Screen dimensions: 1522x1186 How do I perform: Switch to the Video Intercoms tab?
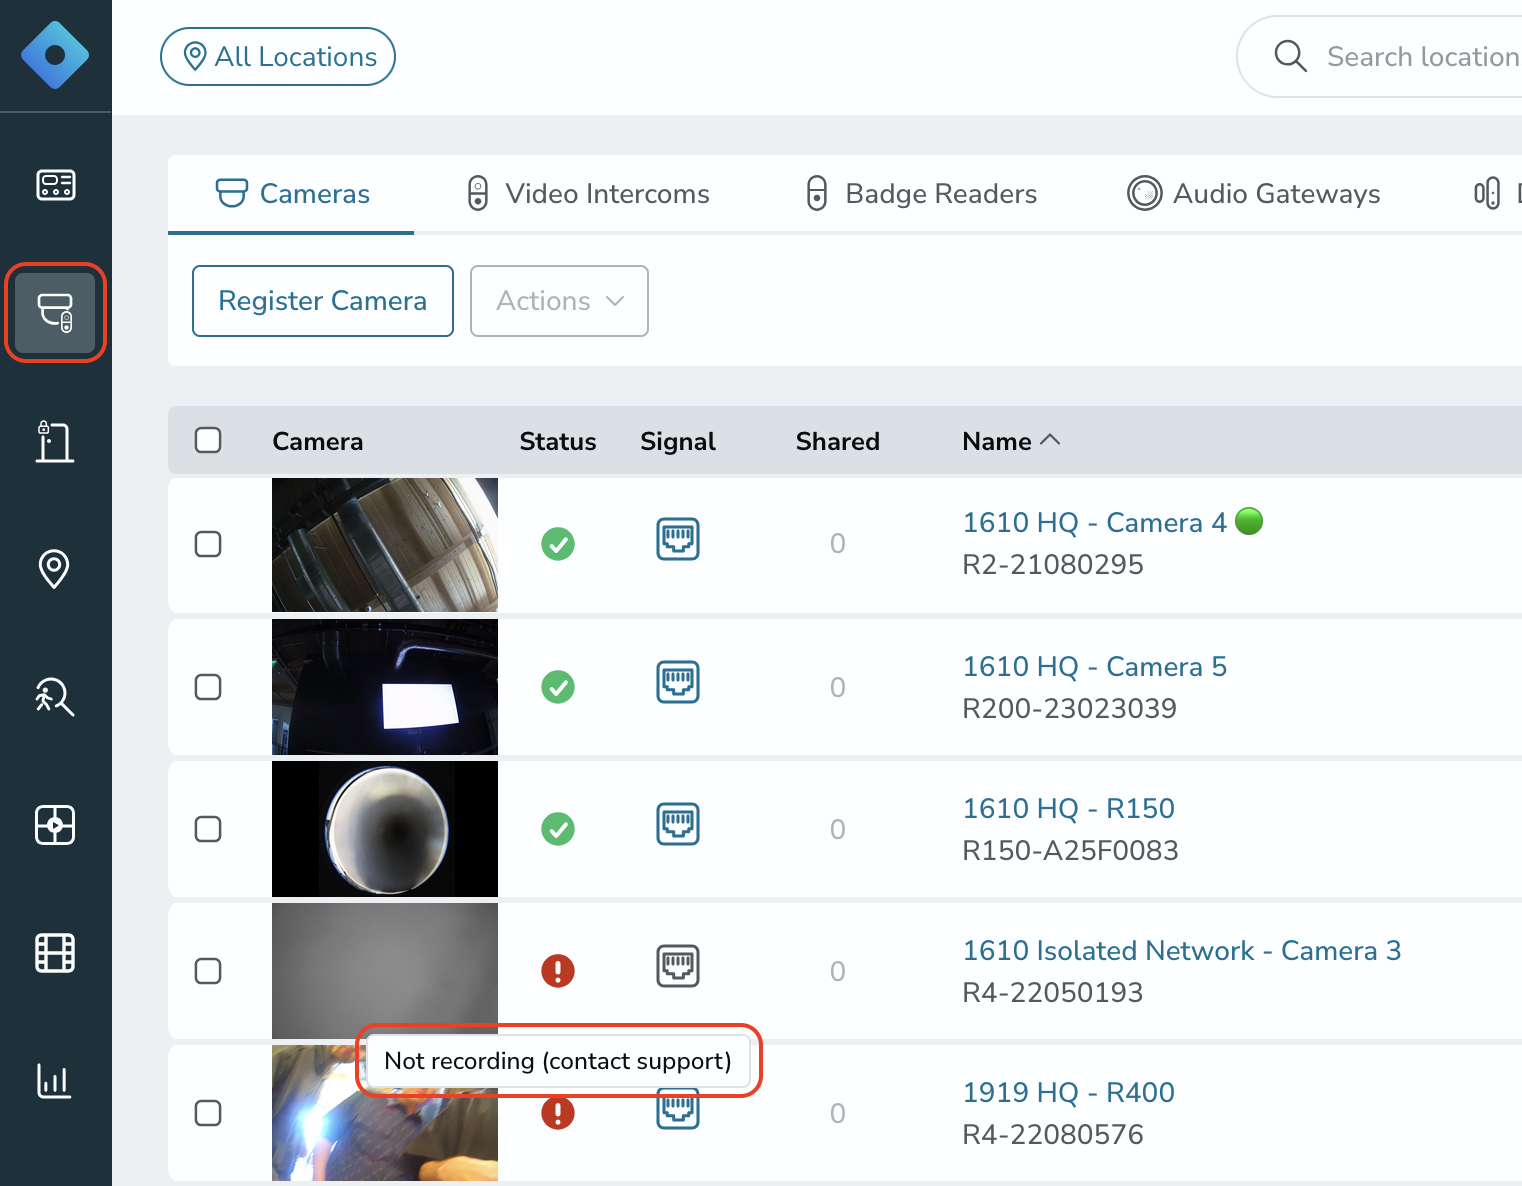click(588, 193)
